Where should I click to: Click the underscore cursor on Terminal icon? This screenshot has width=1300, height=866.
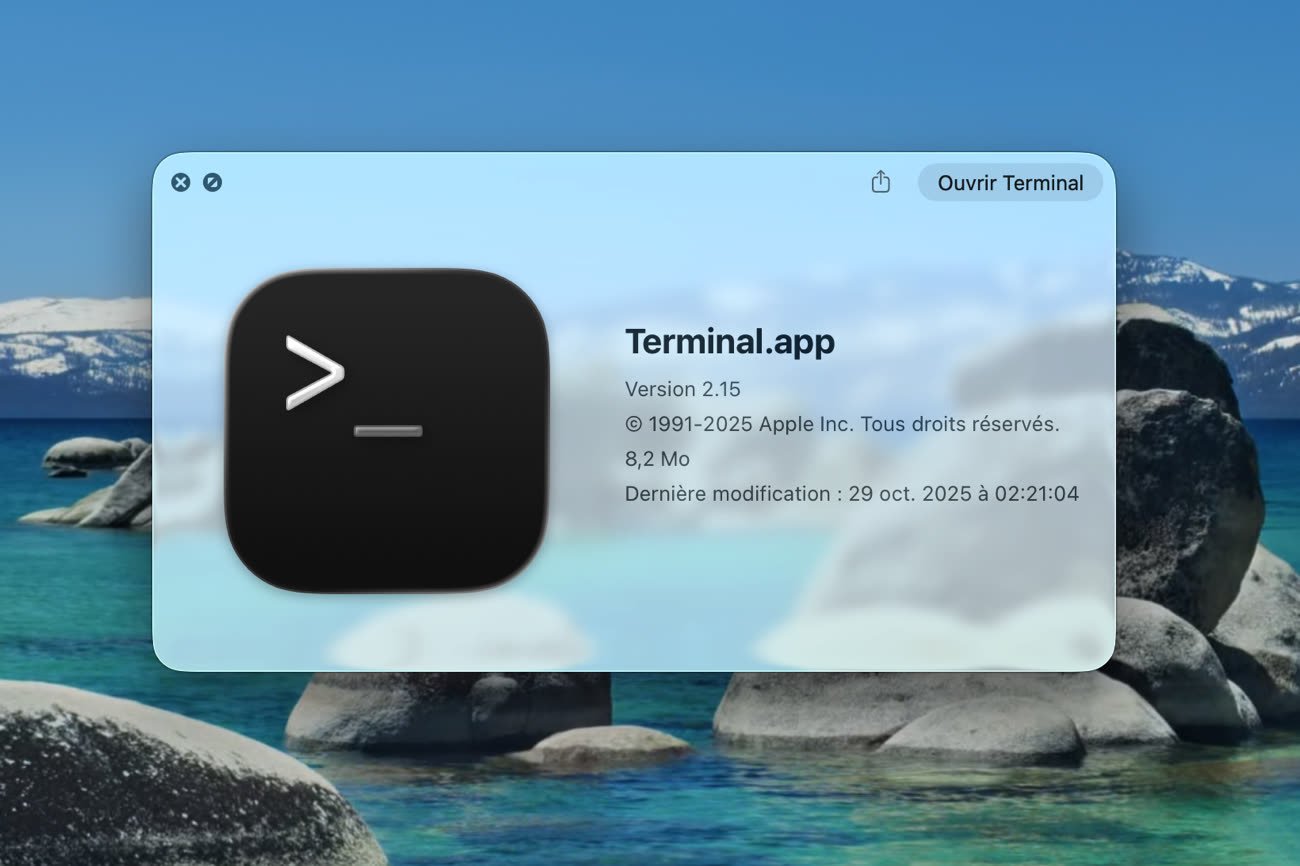(388, 431)
